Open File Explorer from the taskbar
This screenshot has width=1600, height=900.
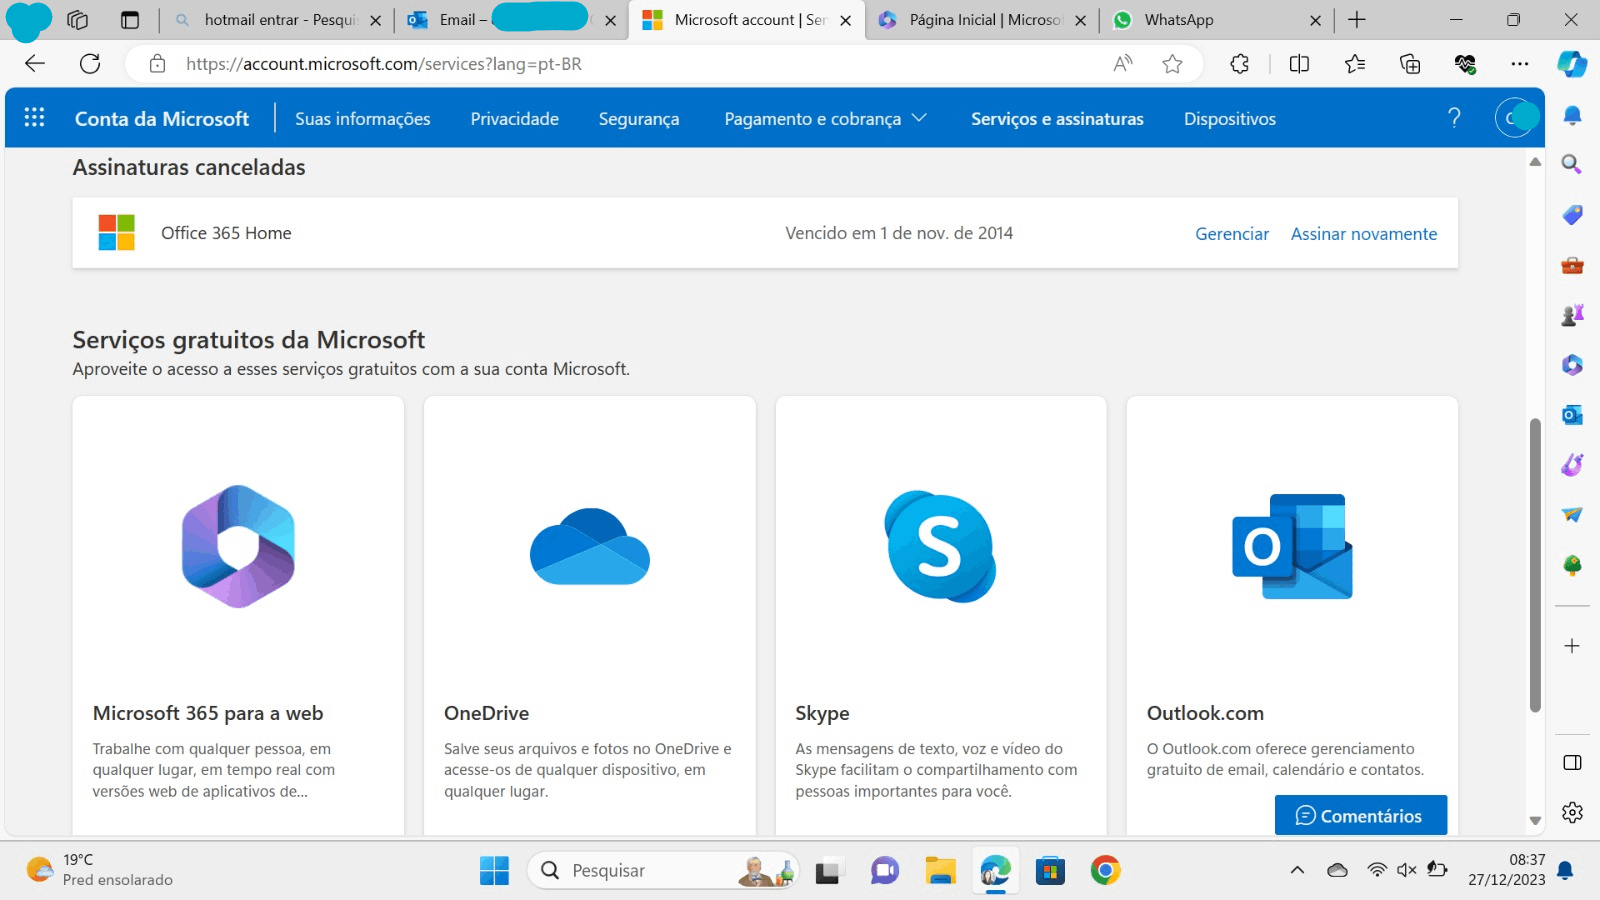[940, 871]
